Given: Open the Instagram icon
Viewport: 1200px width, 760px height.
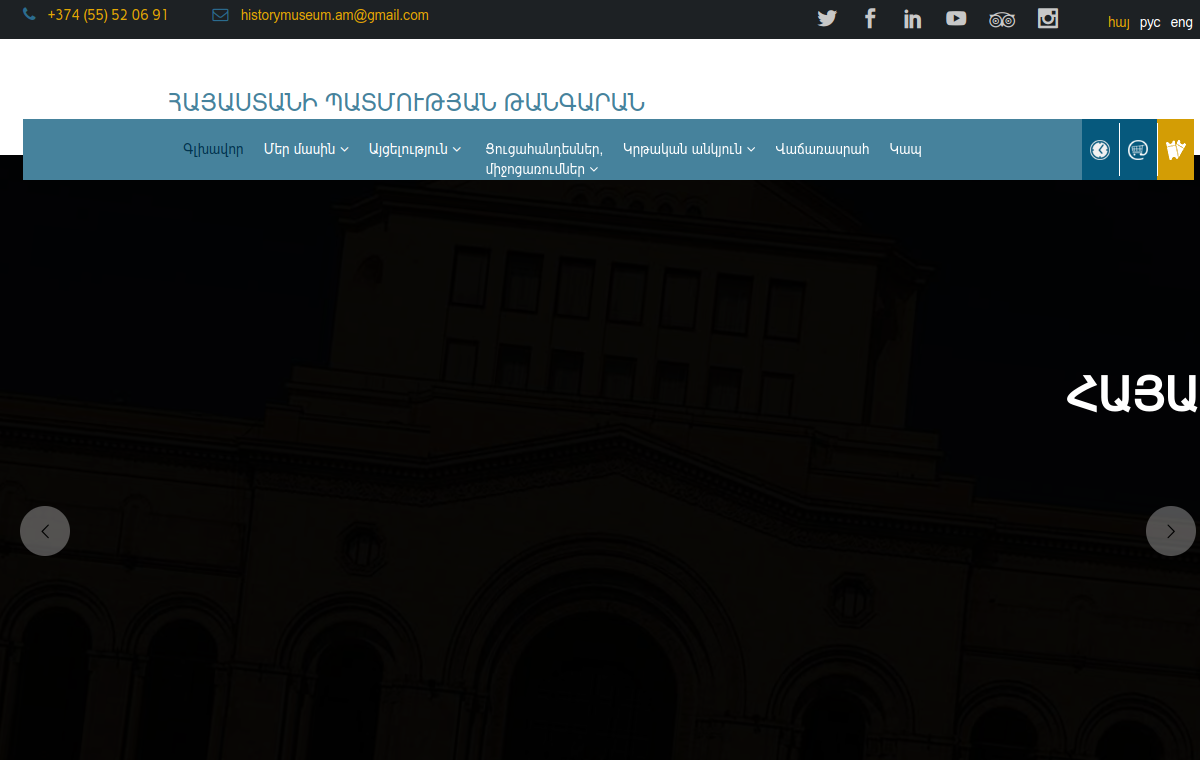Looking at the screenshot, I should pos(1048,18).
